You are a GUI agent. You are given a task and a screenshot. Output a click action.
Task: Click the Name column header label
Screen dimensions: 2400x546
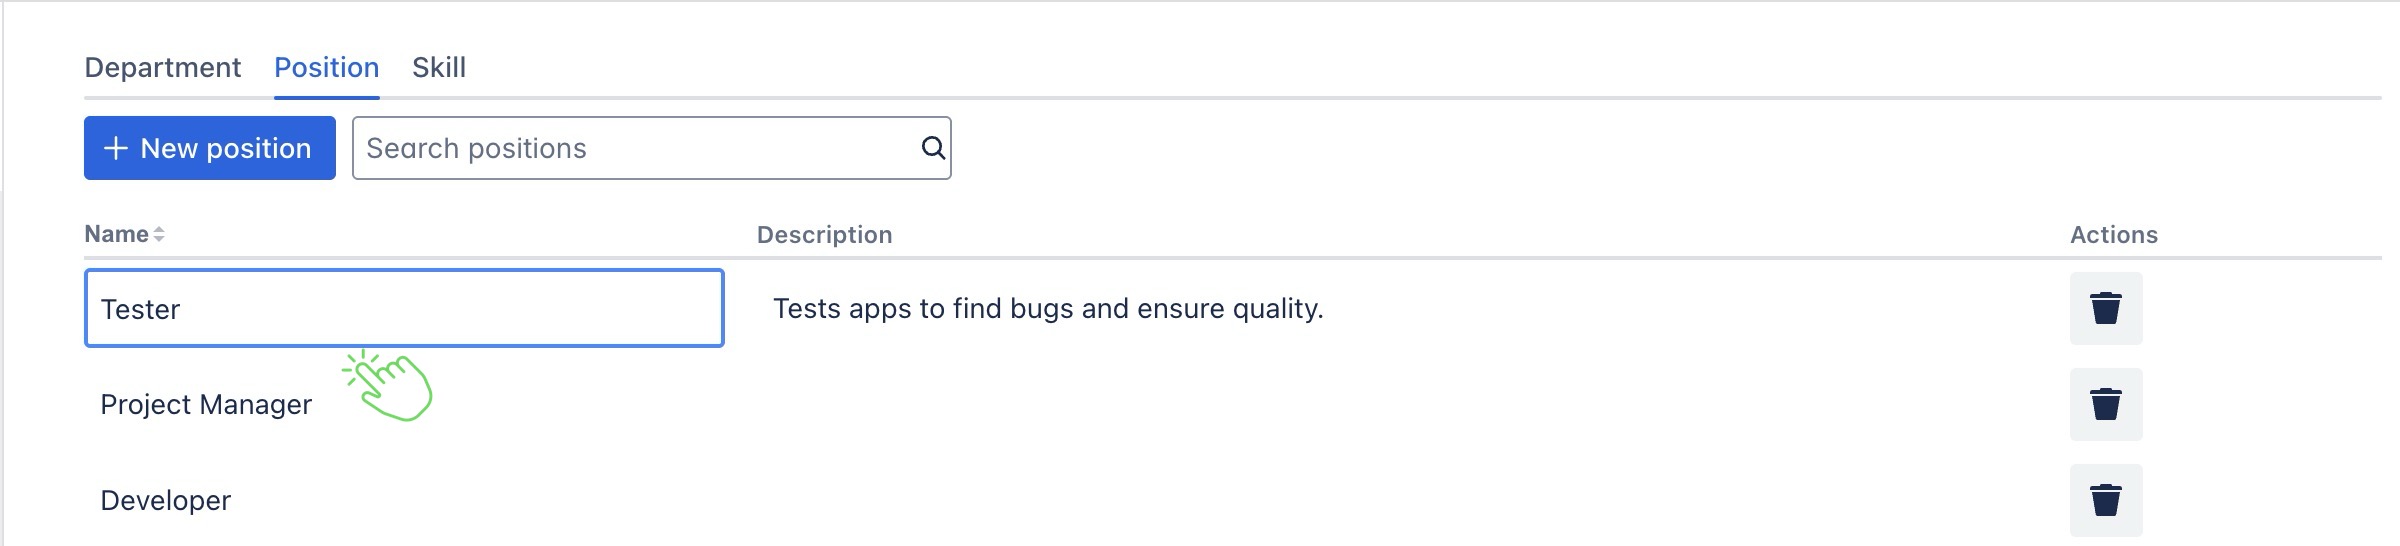[116, 234]
